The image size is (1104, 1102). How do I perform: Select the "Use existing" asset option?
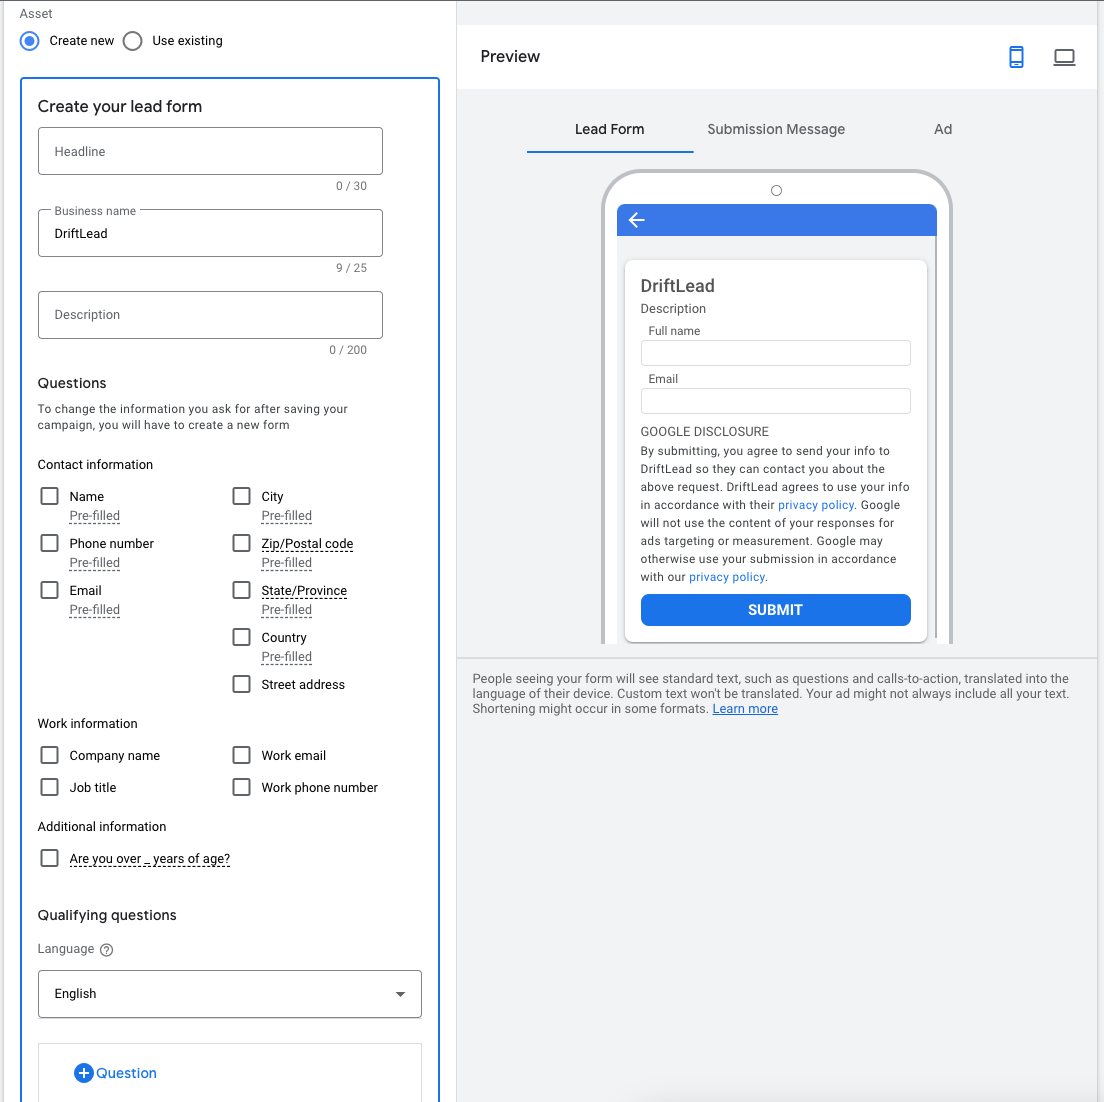point(132,40)
